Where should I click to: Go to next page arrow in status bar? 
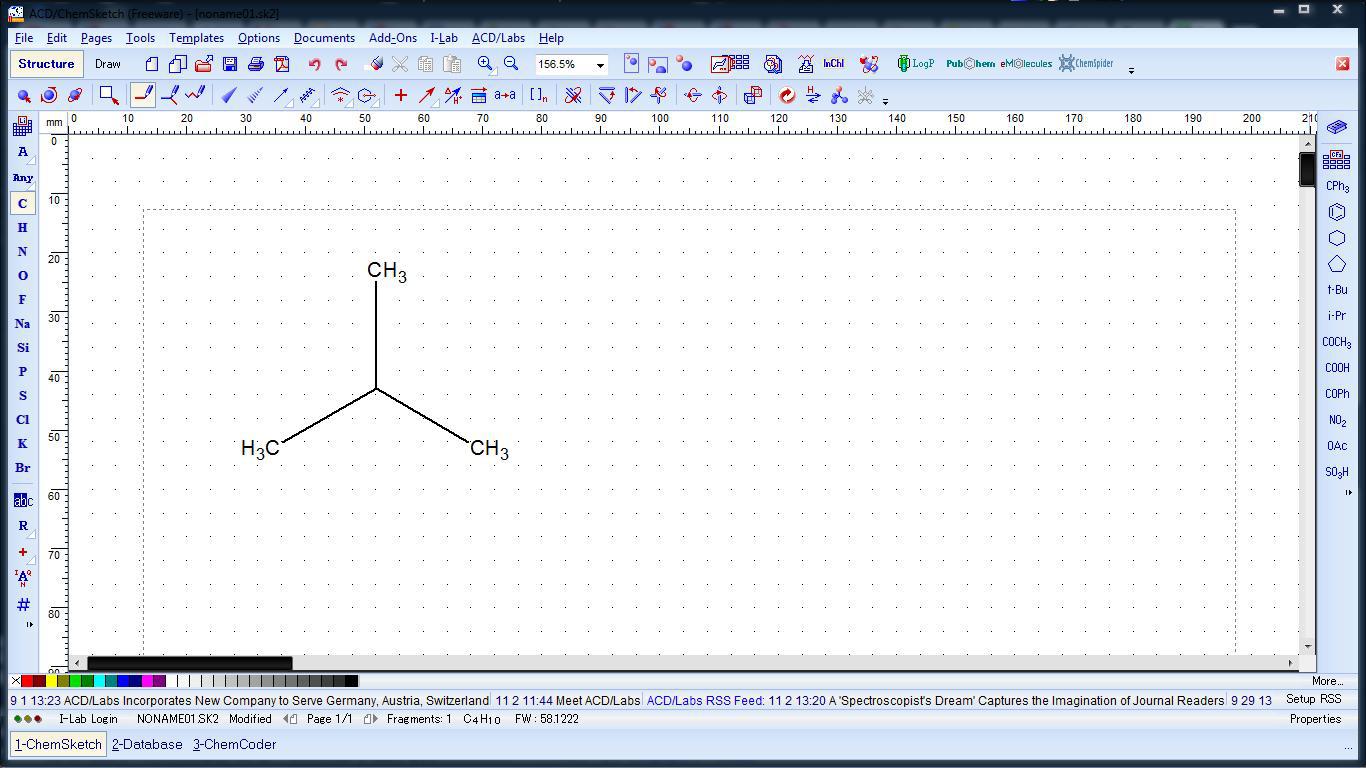(369, 719)
